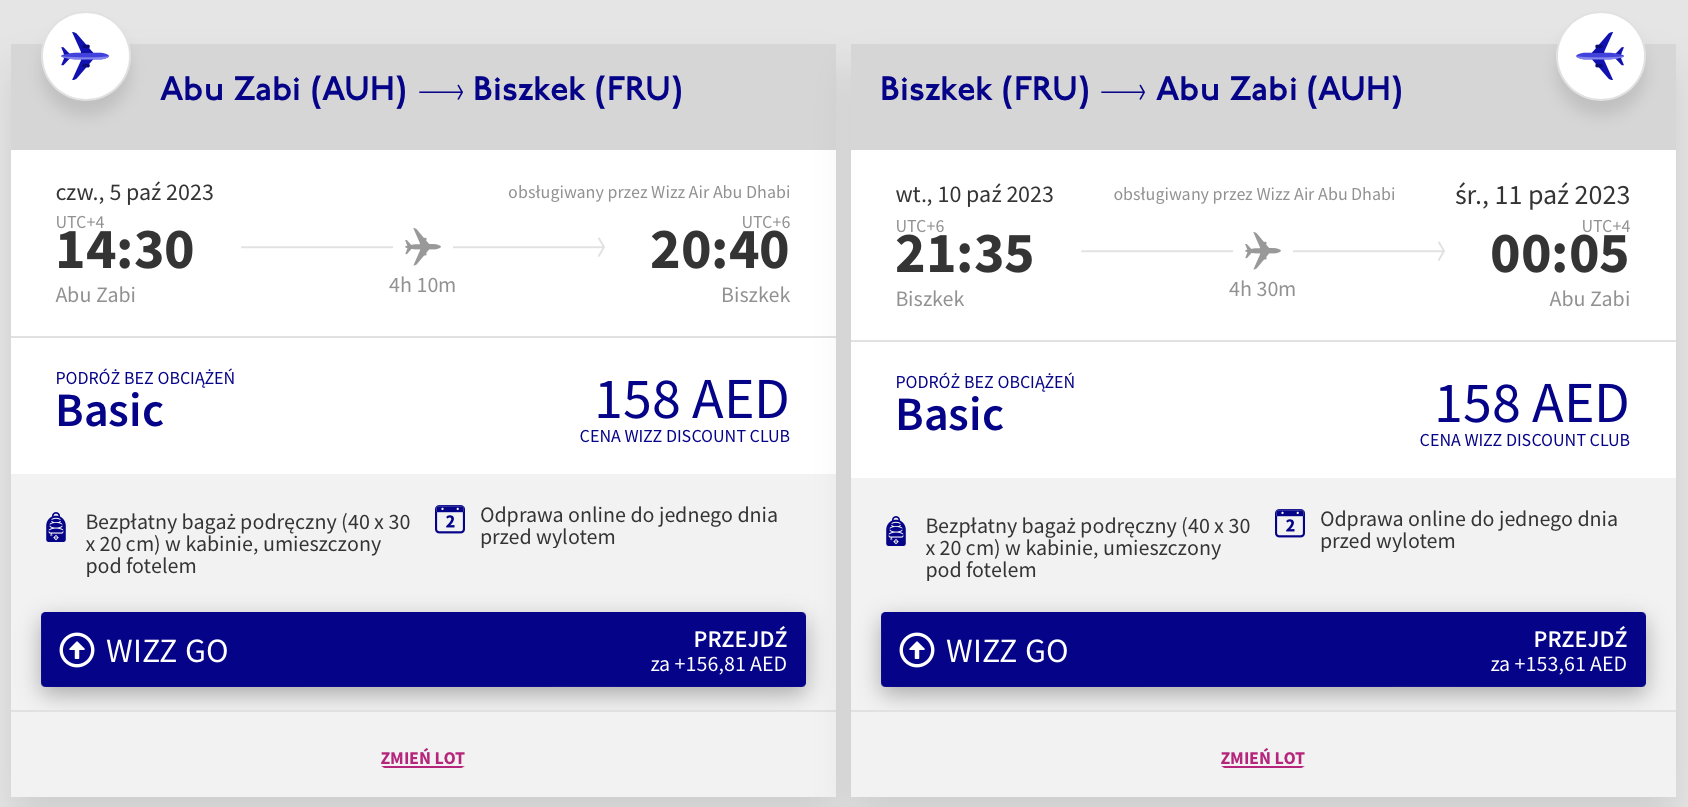Click the Biszkek (FRU) → Abu Zabi (AUH) header
Viewport: 1688px width, 807px height.
[x=1141, y=89]
